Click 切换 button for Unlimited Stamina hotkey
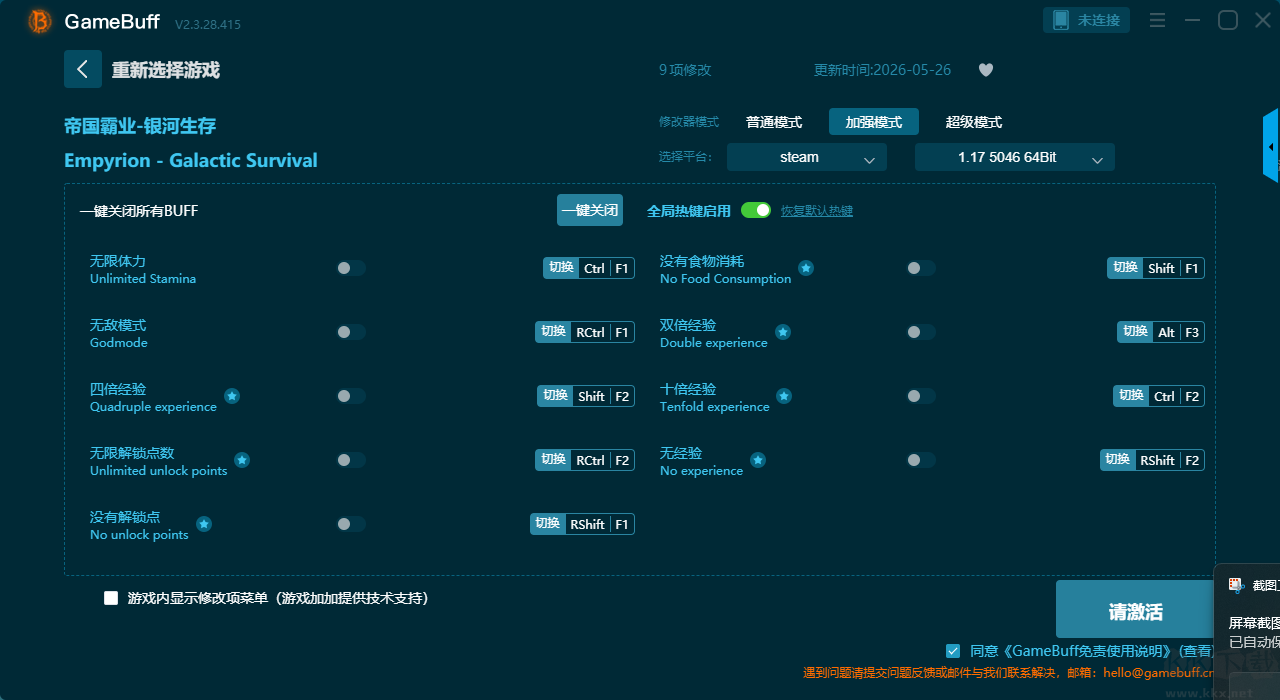Screen dimensions: 1280x700 tap(562, 268)
